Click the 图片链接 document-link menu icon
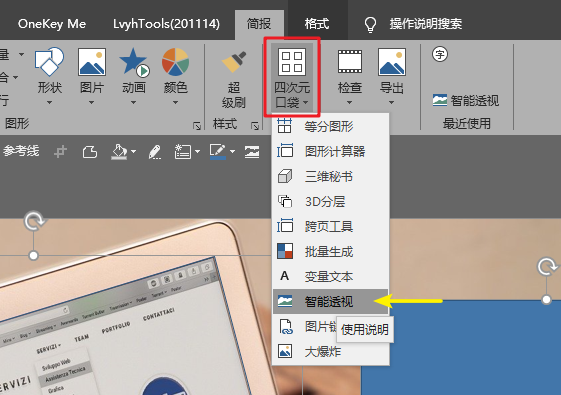This screenshot has height=395, width=561. (x=285, y=327)
